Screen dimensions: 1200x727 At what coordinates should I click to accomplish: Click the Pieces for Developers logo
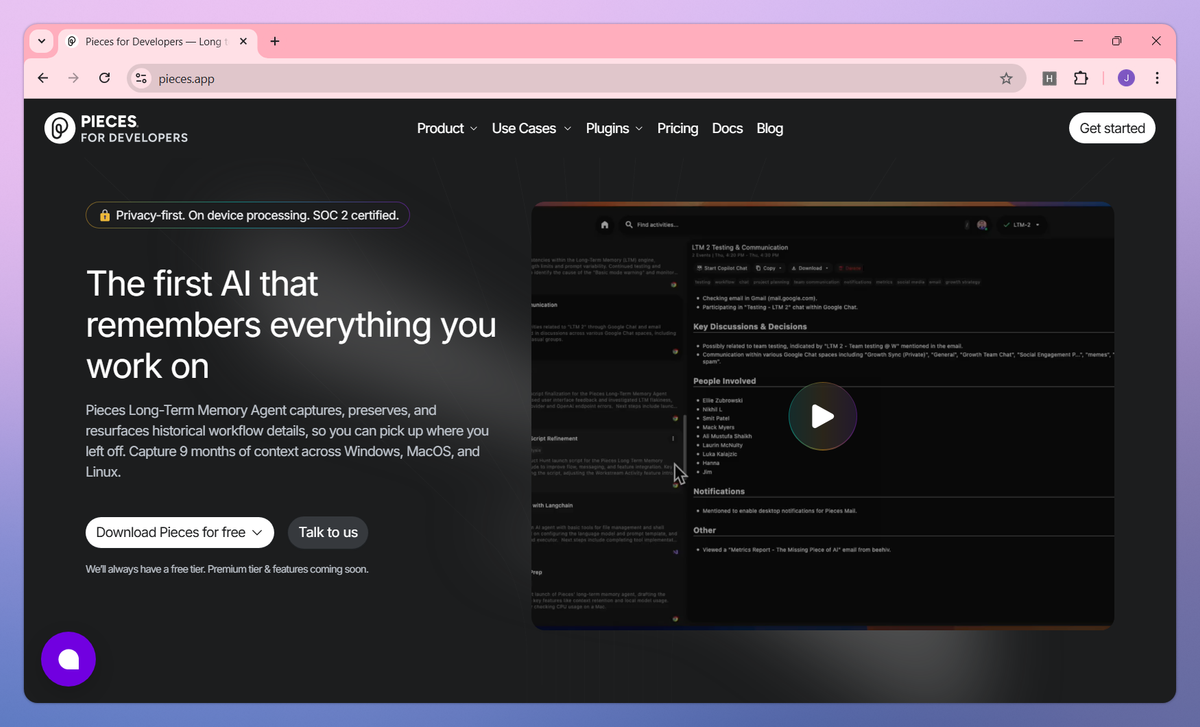[x=116, y=128]
